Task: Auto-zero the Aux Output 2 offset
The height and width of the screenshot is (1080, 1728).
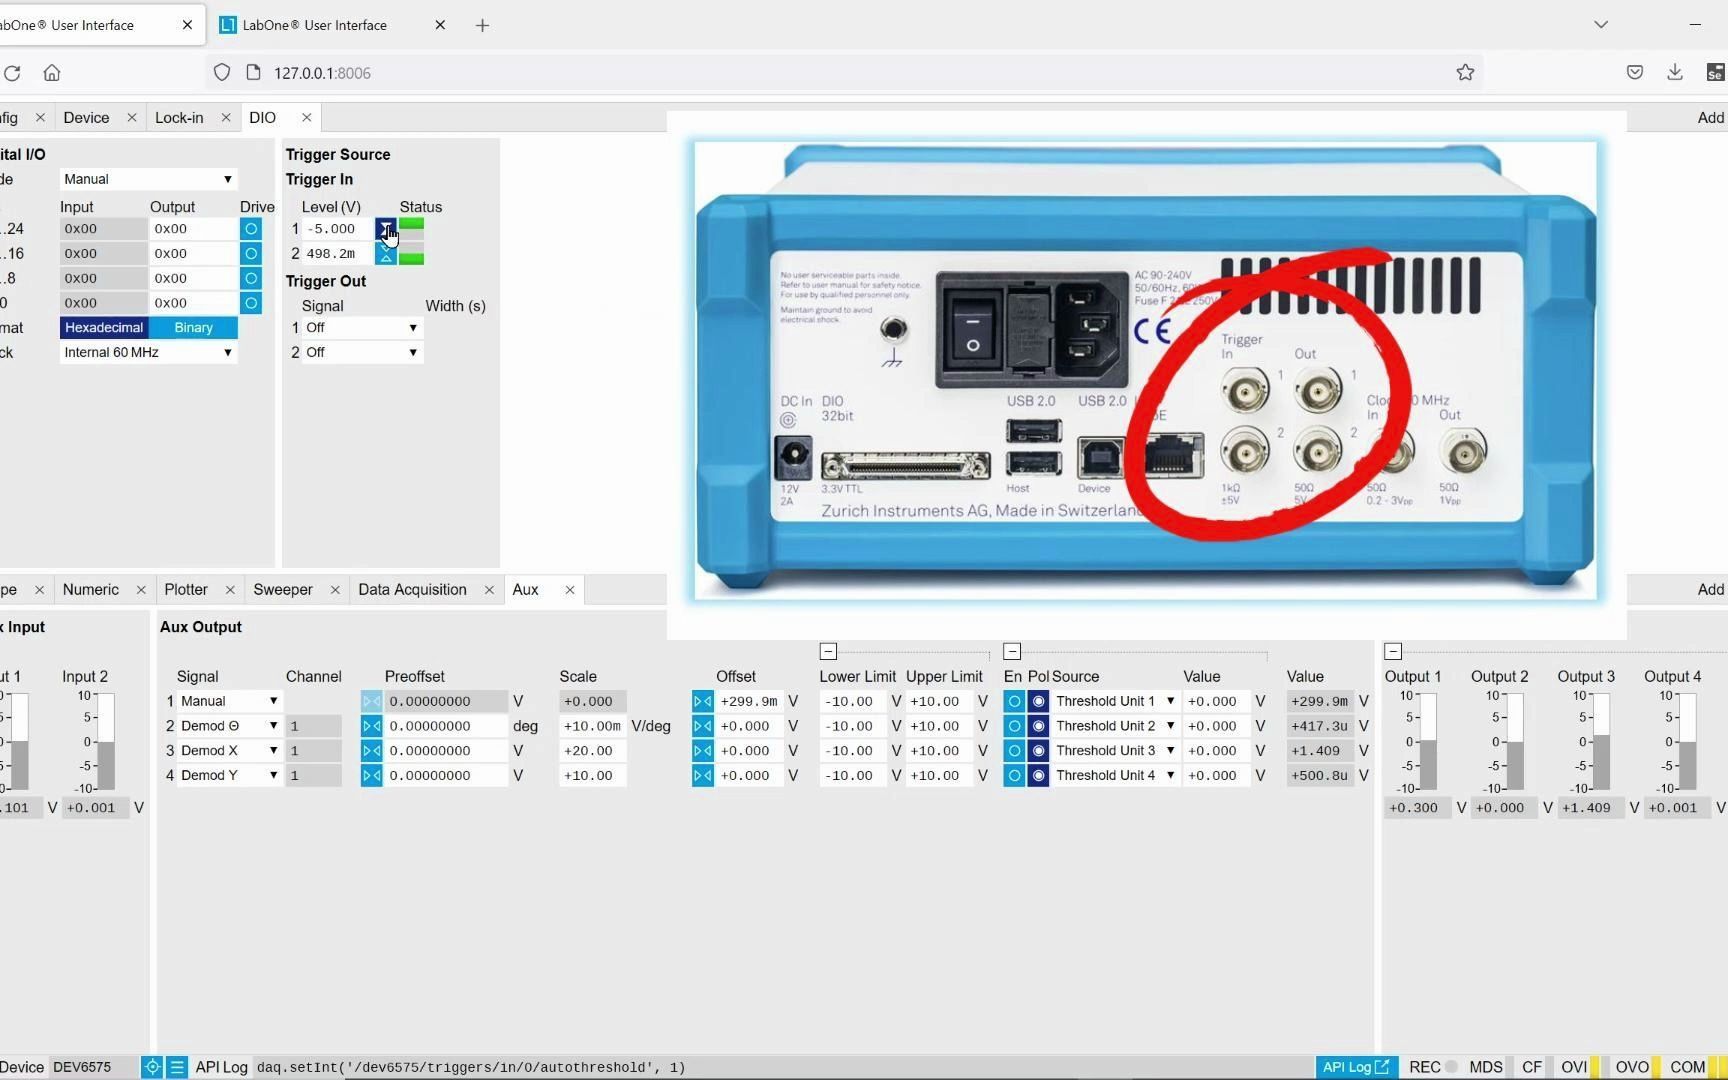Action: click(x=702, y=727)
